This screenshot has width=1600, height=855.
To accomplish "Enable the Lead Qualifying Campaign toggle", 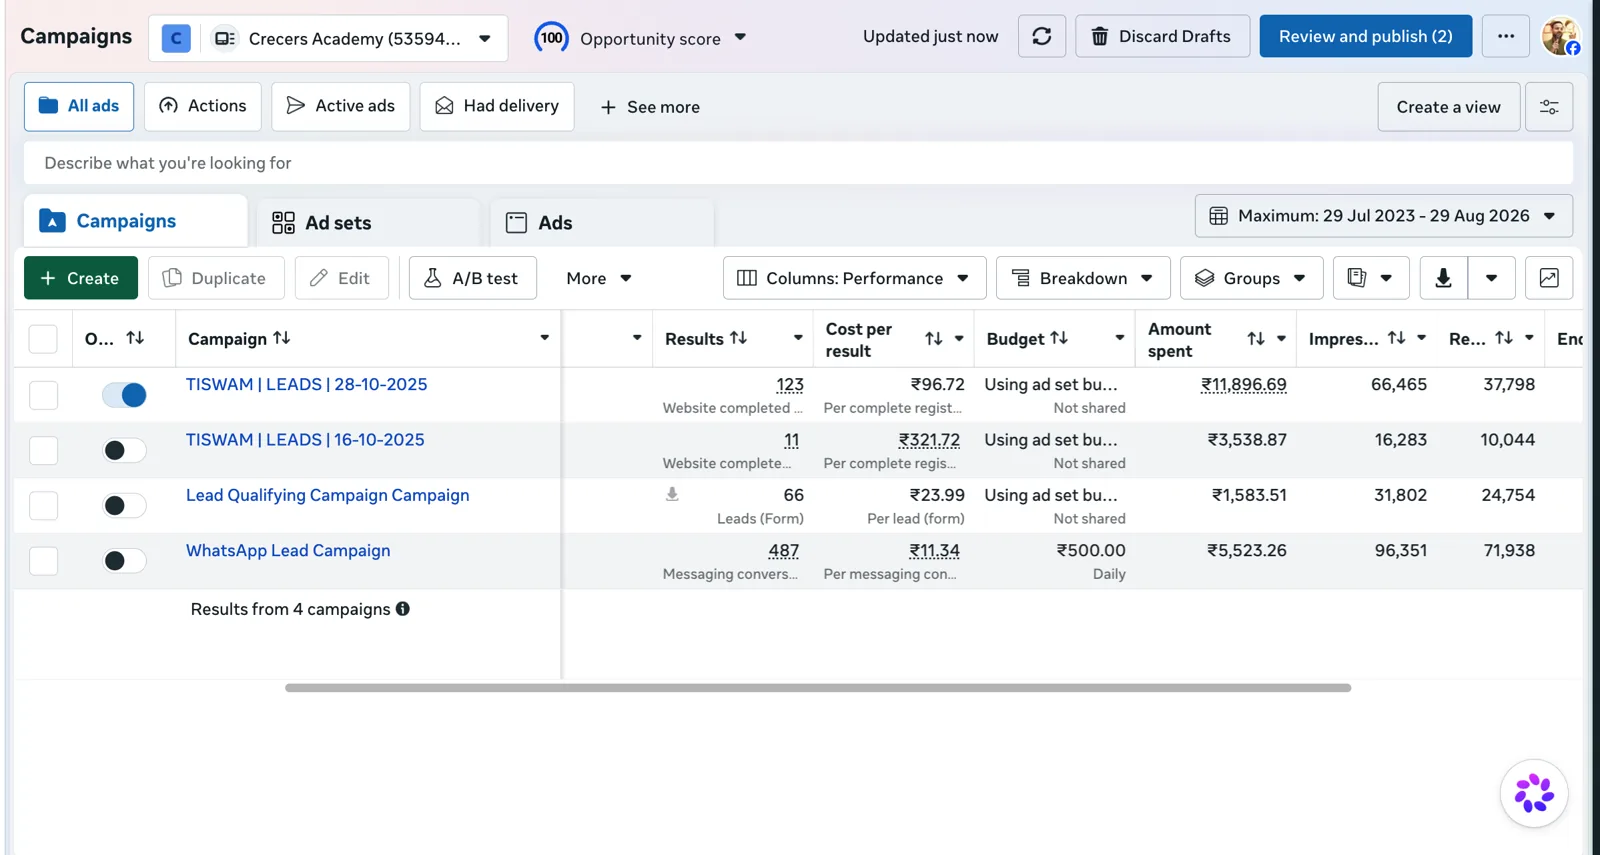I will coord(124,506).
